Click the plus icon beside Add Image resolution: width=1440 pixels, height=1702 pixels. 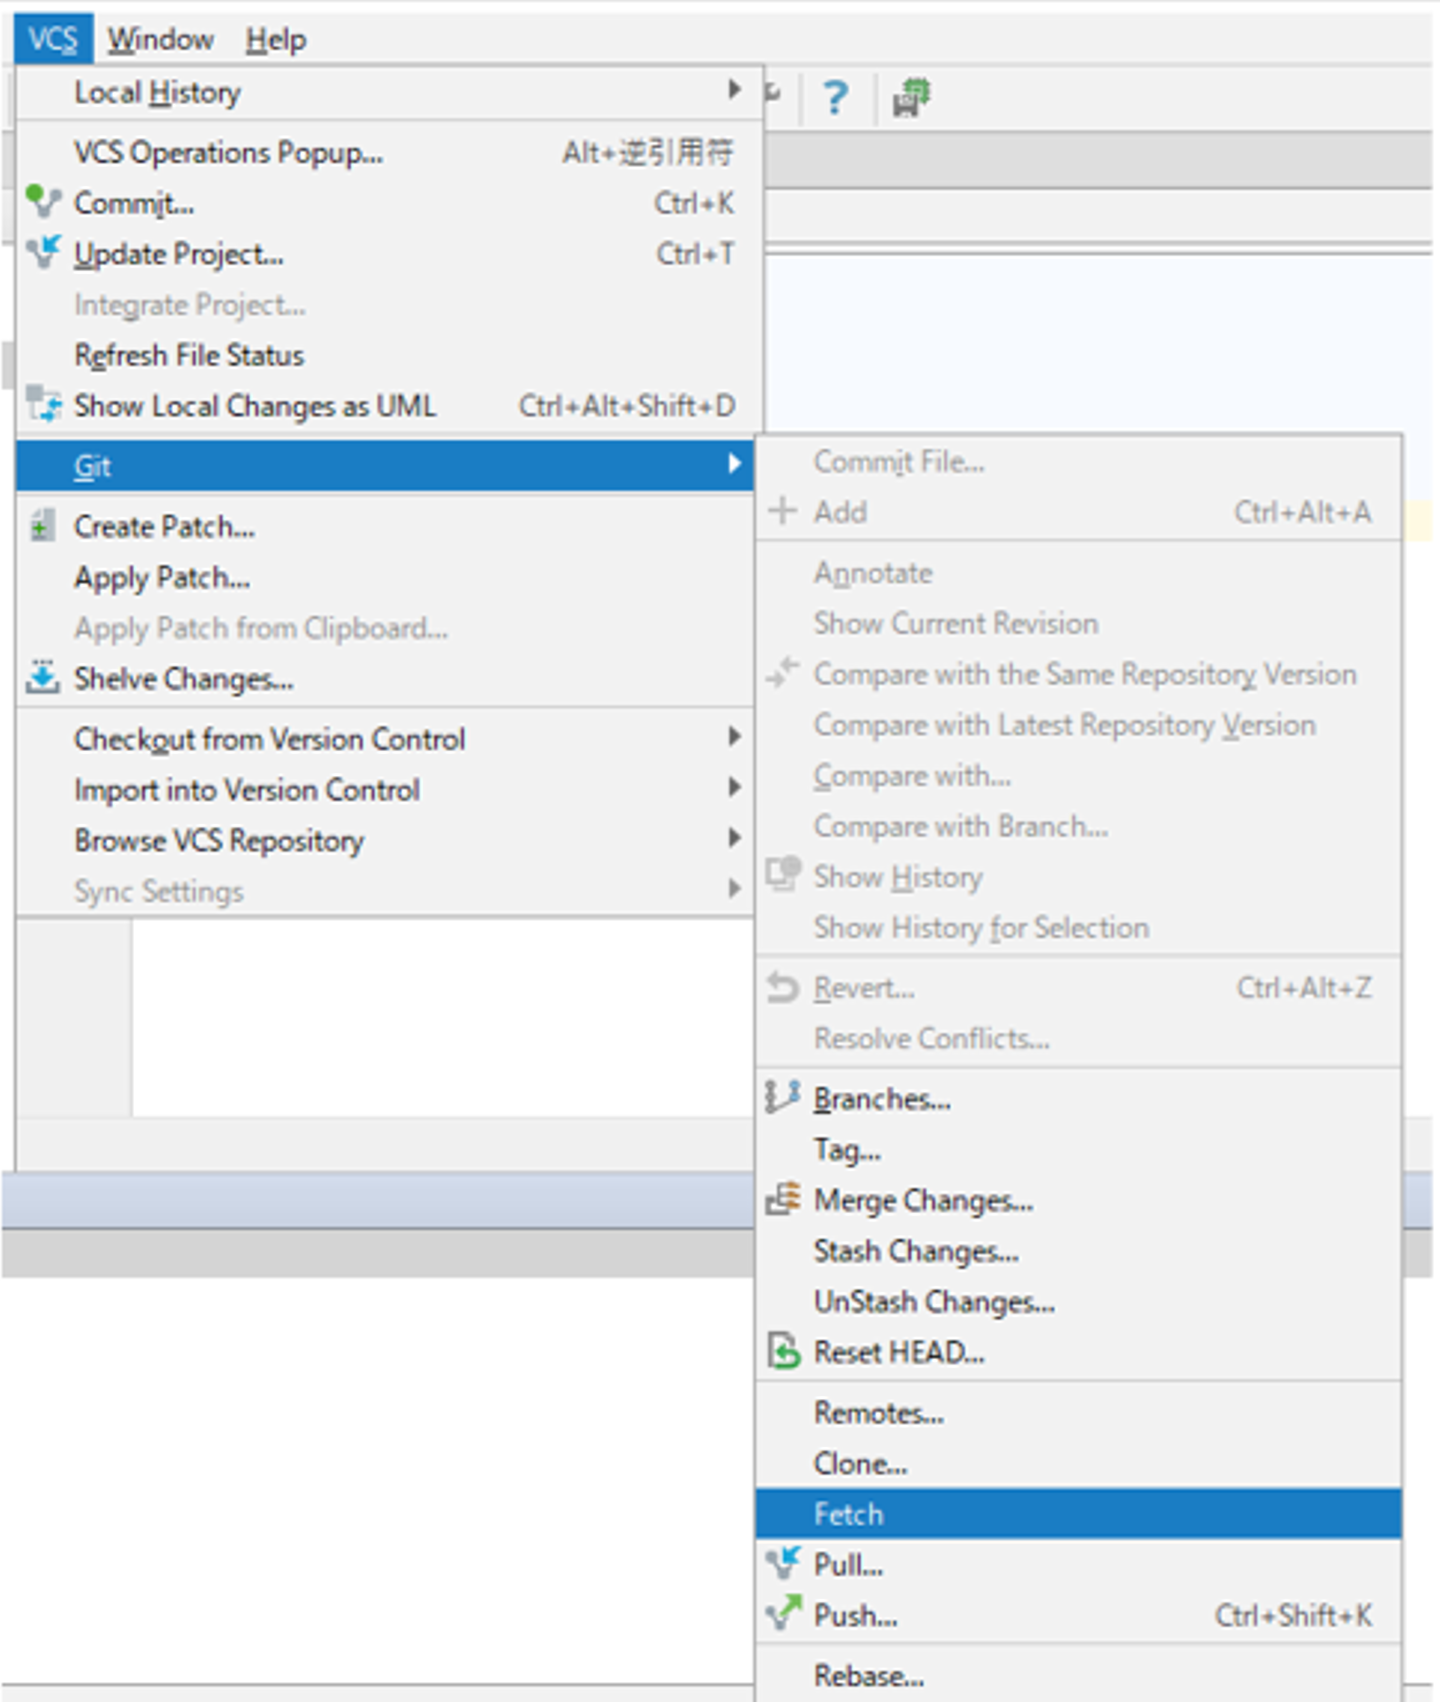point(783,511)
